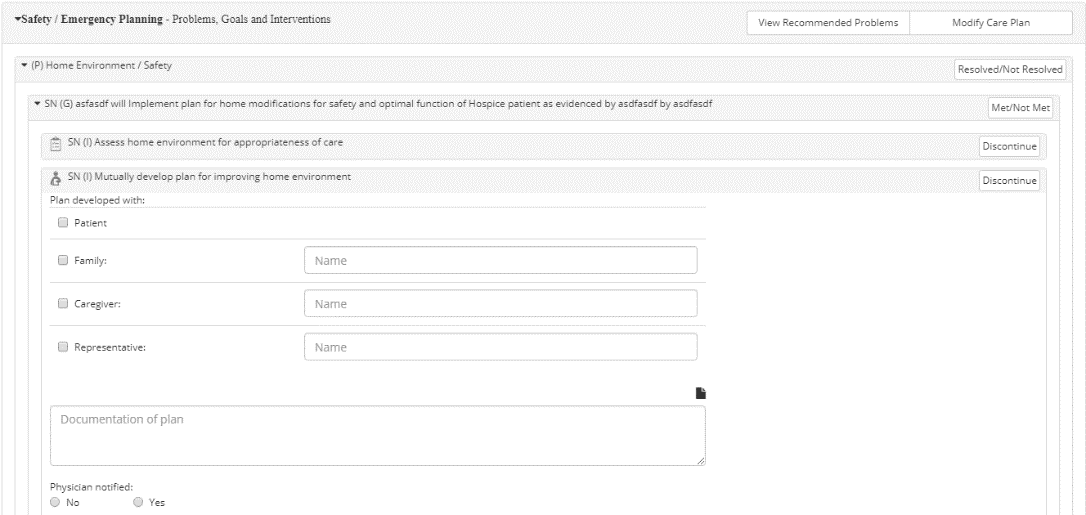
Task: Collapse the Home Environment / Safety problem
Action: 24,66
